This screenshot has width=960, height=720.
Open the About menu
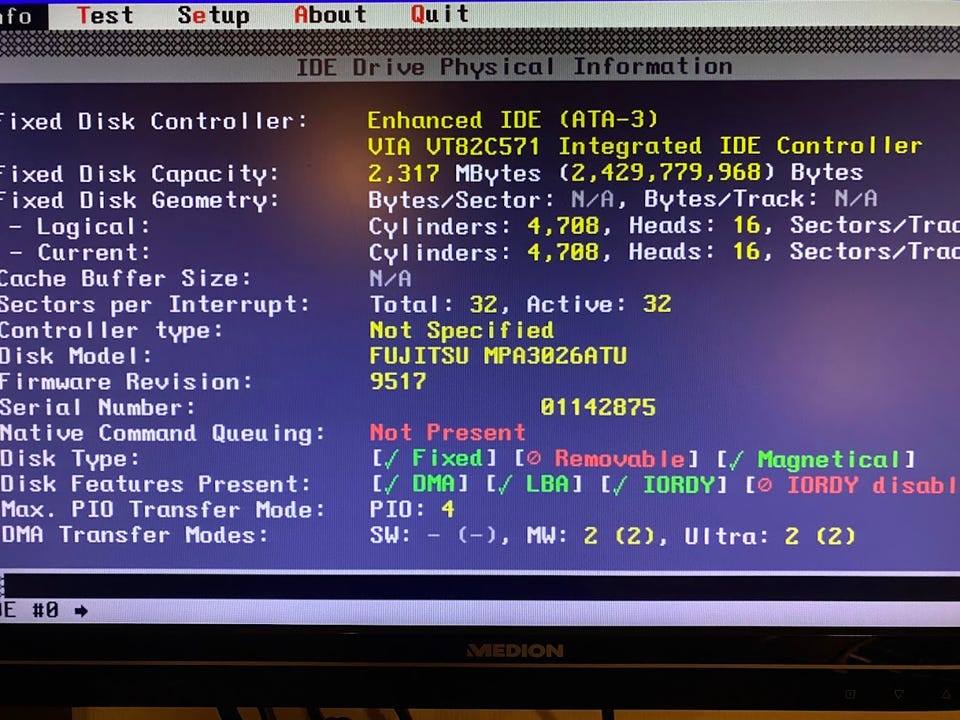click(329, 14)
